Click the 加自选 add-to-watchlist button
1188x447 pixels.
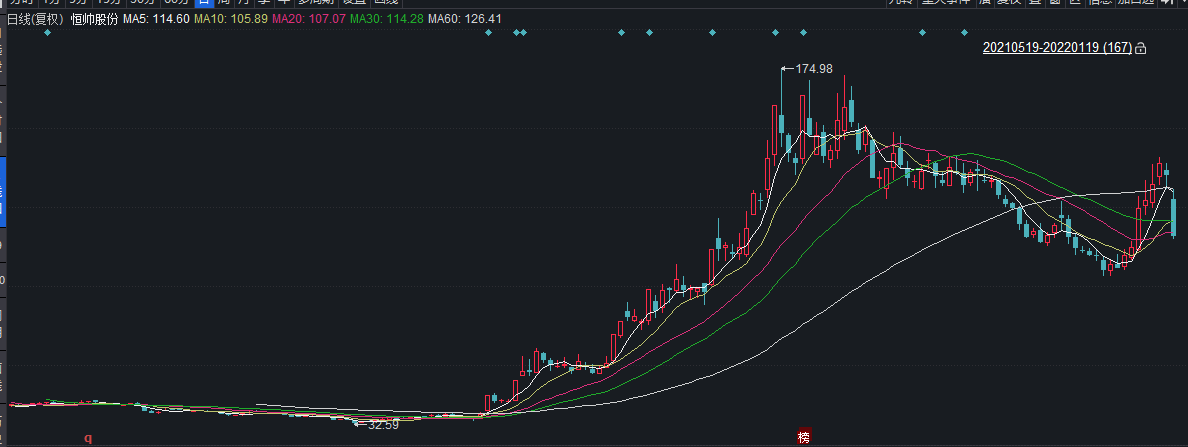(1136, 3)
